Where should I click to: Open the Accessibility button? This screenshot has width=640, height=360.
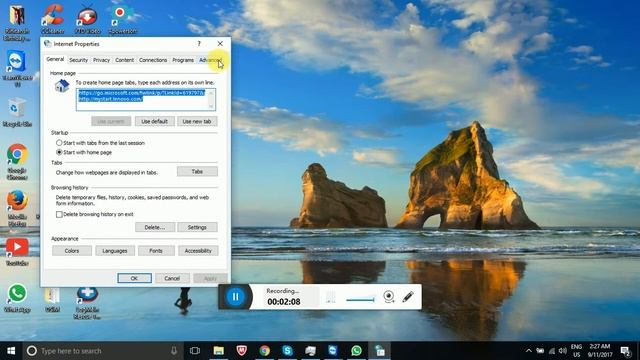tap(198, 251)
